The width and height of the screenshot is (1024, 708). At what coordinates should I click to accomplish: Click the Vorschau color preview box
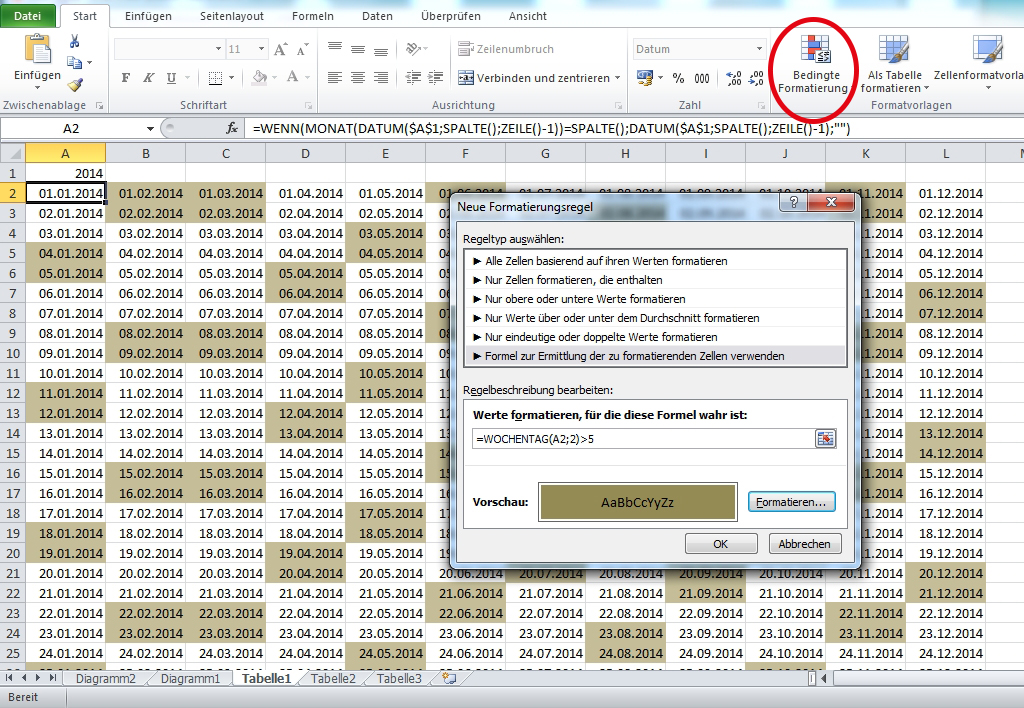coord(637,502)
